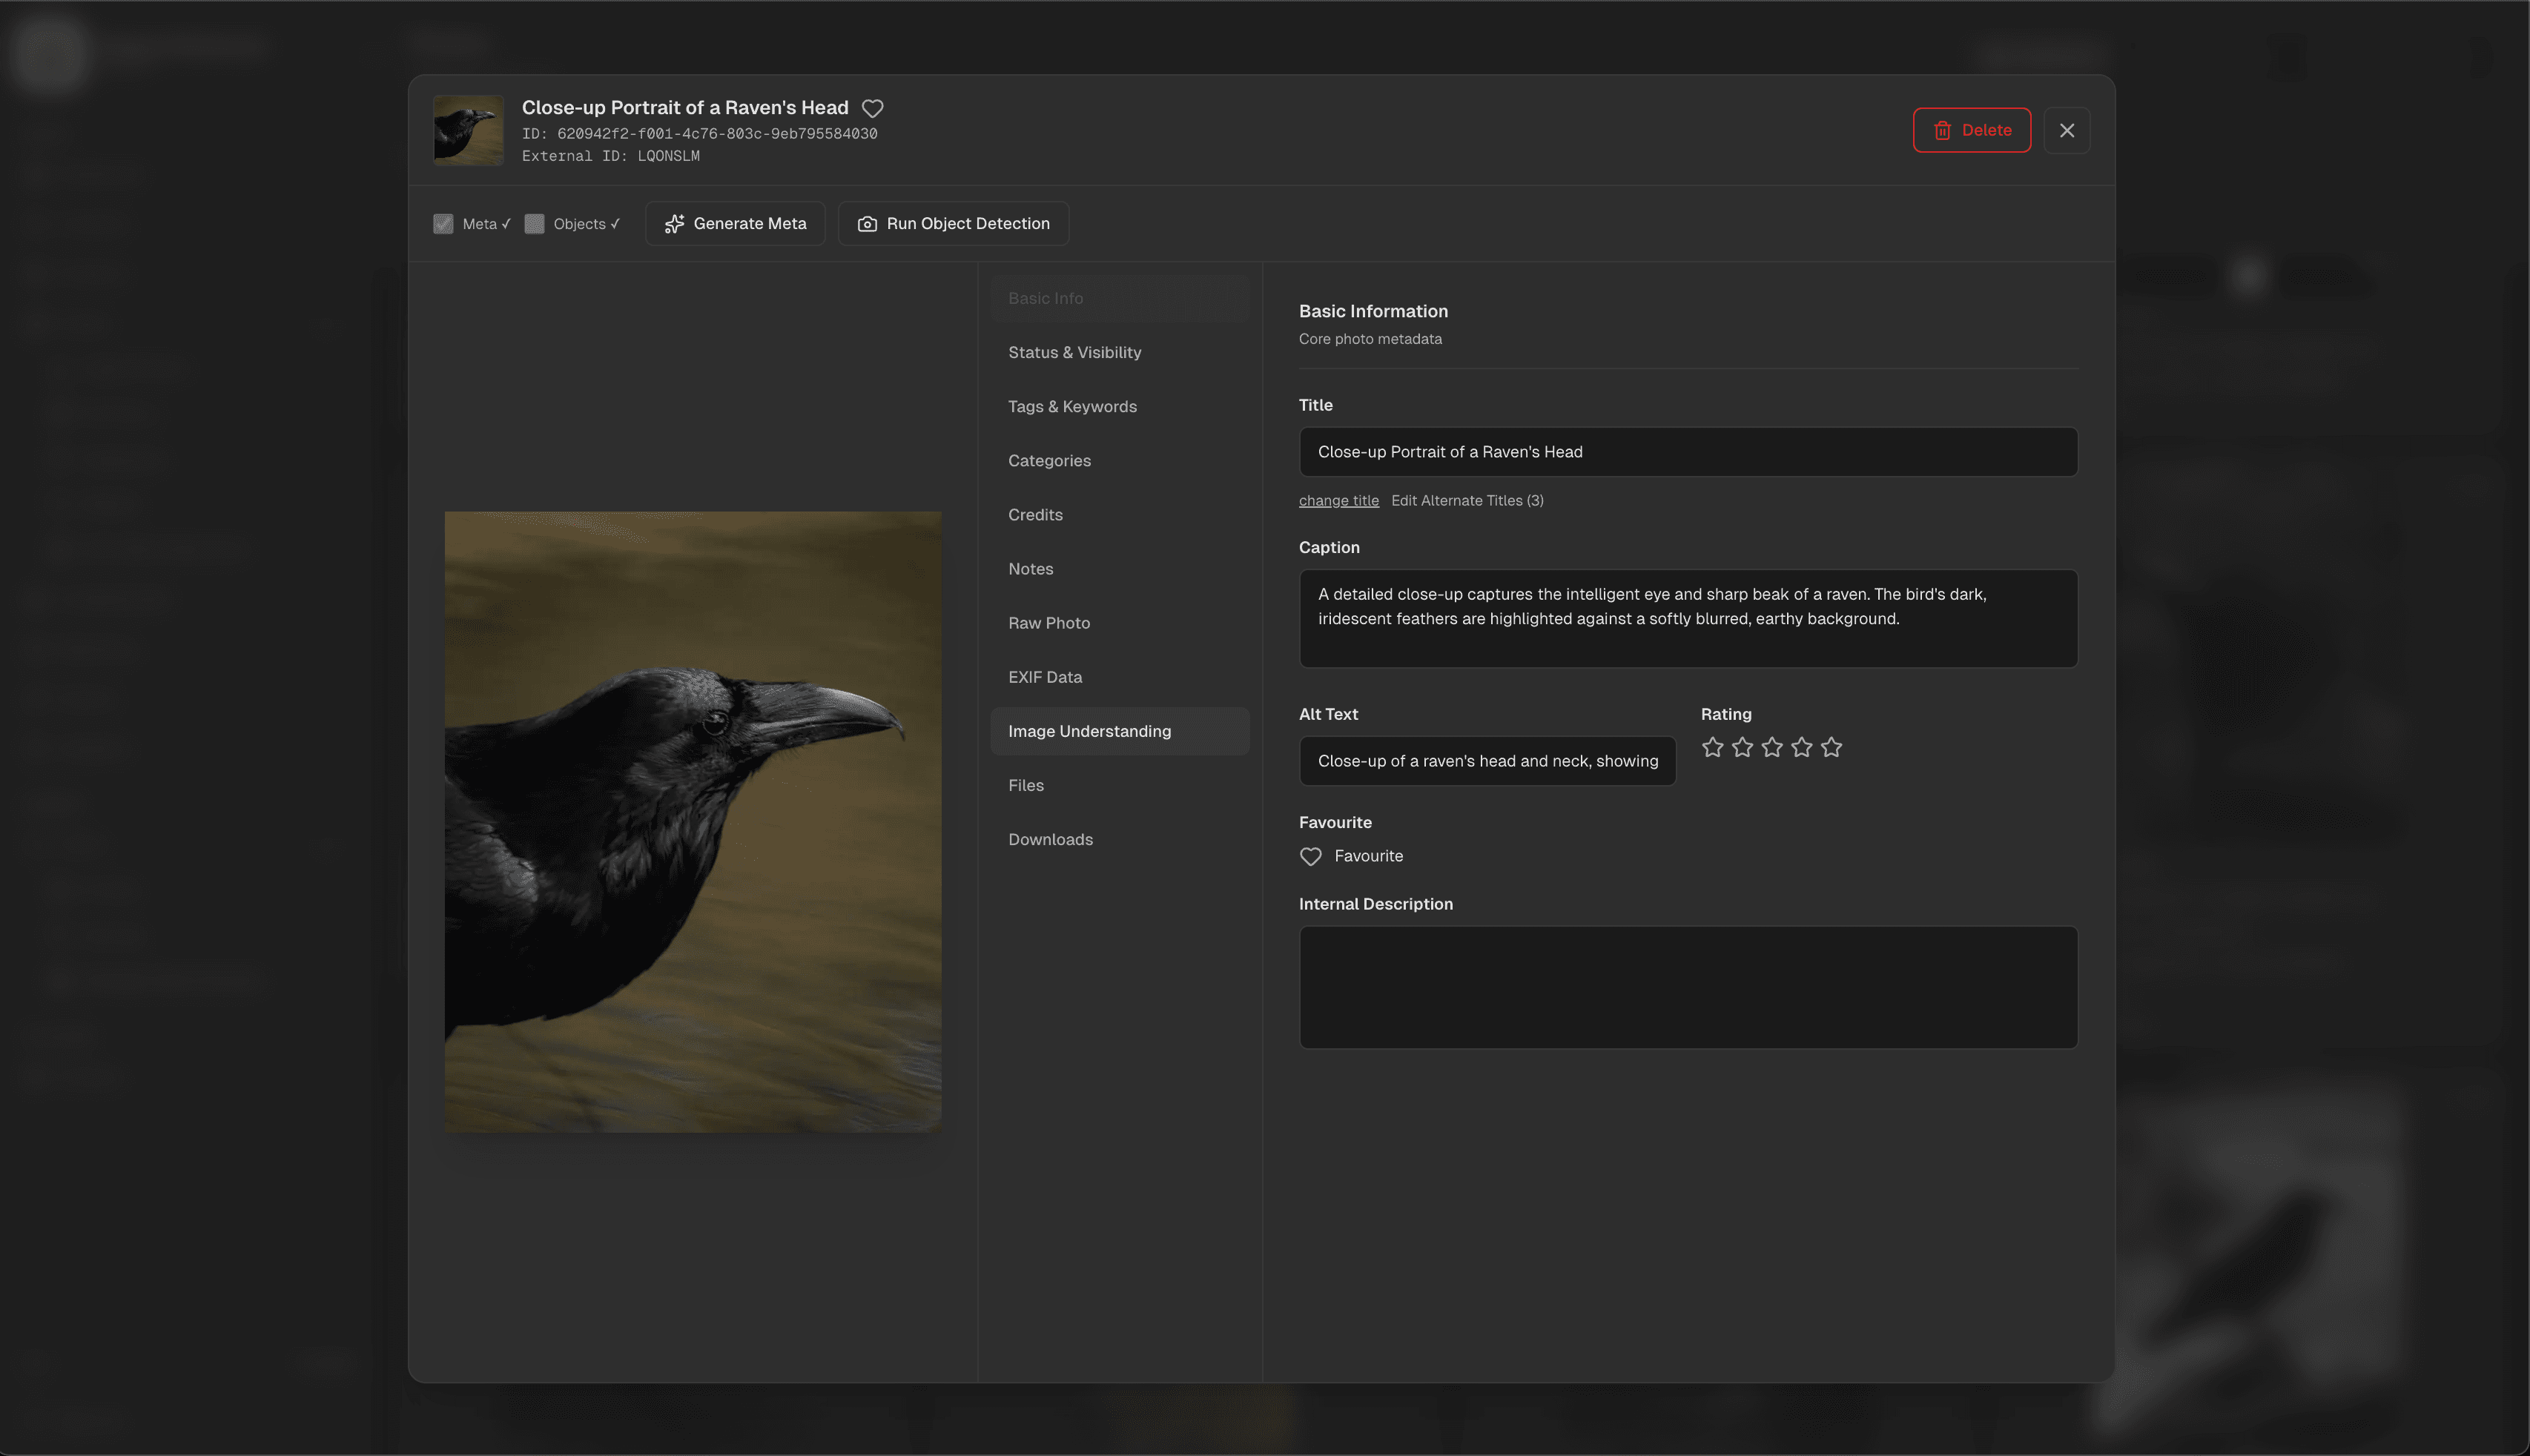Go to Status & Visibility section
Viewport: 2530px width, 1456px height.
pos(1074,352)
